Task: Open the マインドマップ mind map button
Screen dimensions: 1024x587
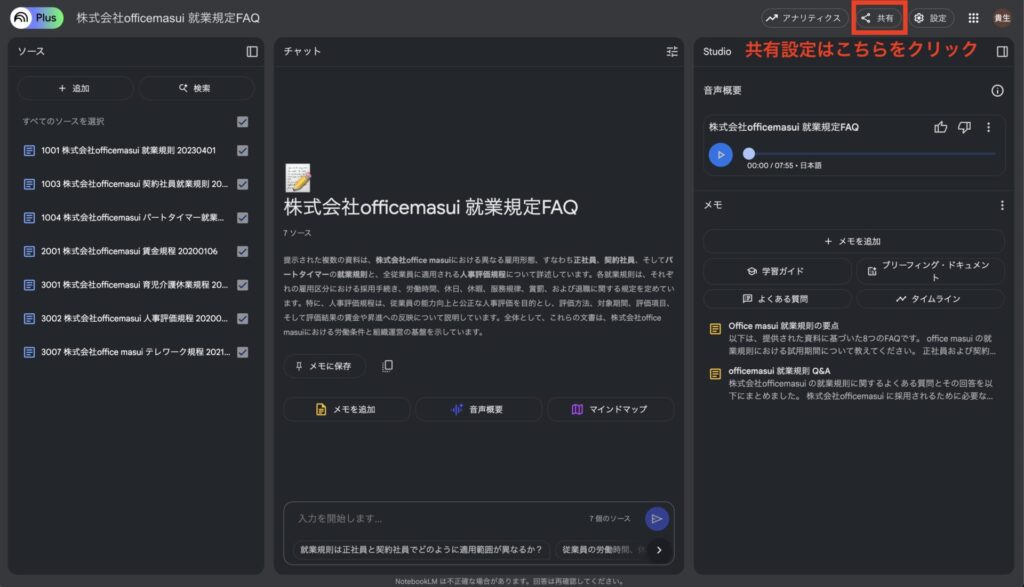Action: click(x=610, y=409)
